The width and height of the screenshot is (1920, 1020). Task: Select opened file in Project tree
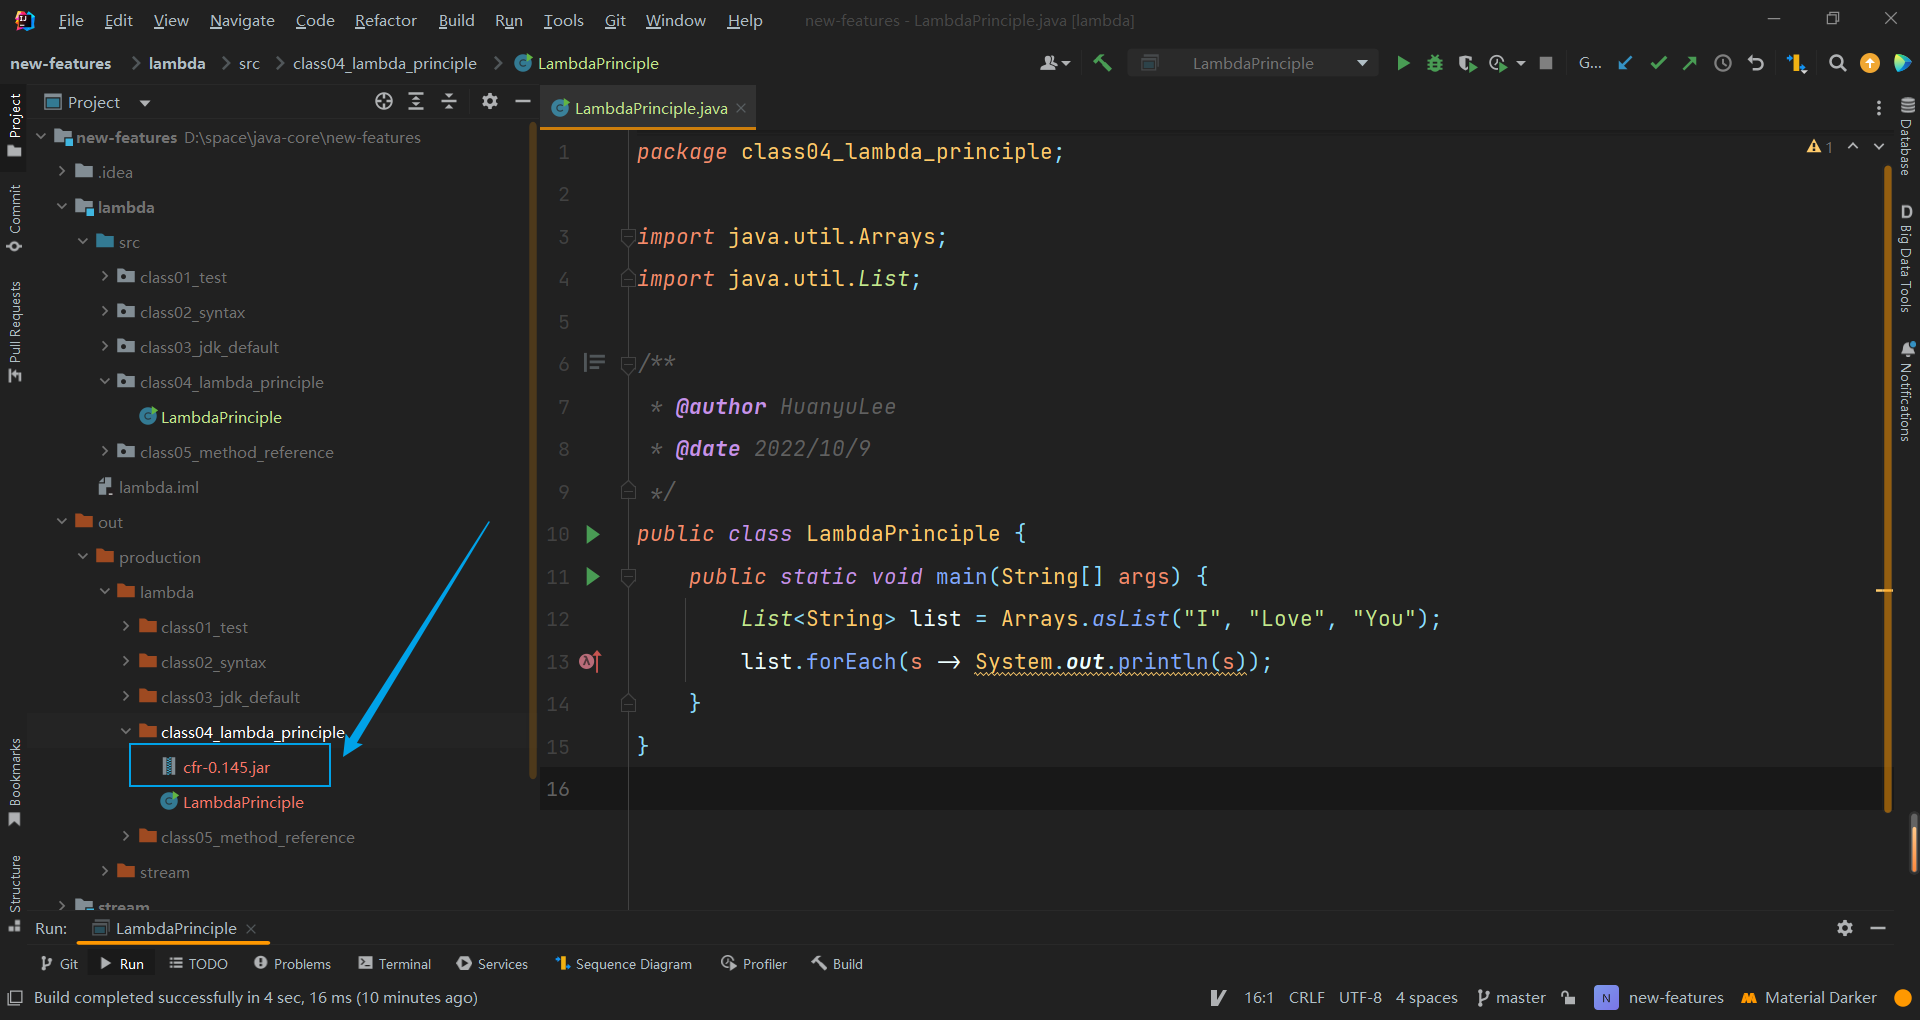384,101
